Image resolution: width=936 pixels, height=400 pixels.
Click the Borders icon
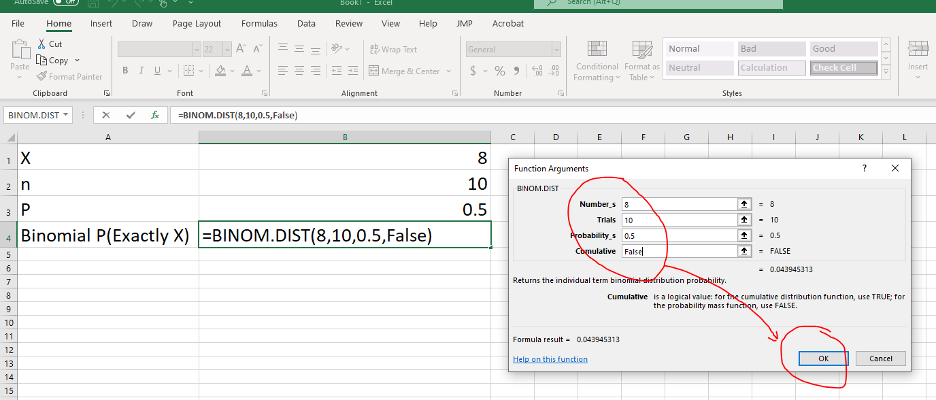click(x=189, y=70)
